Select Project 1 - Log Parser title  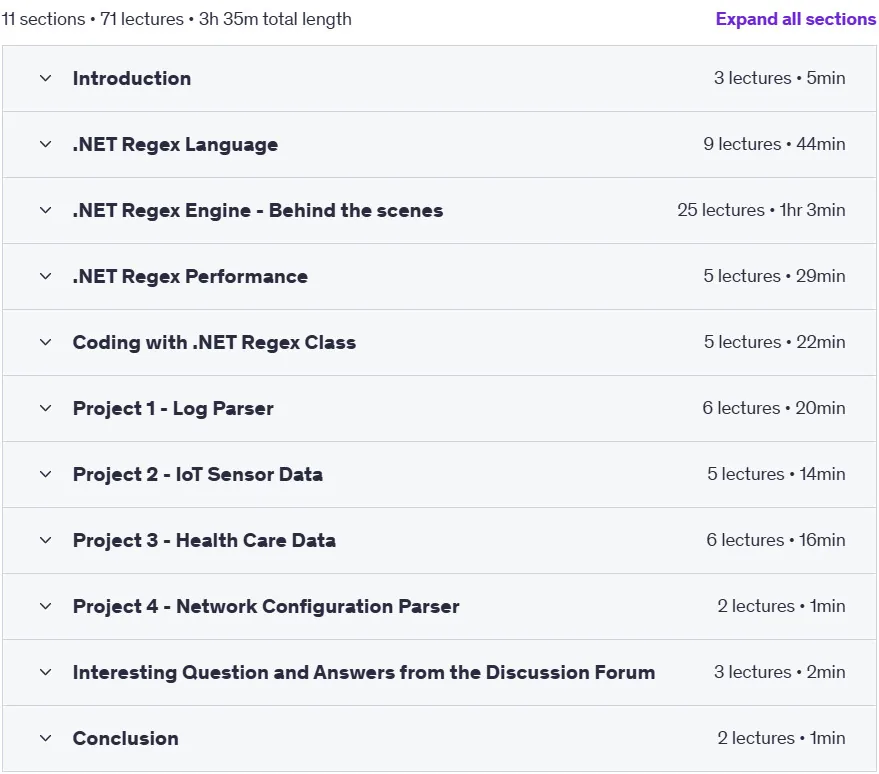(173, 409)
